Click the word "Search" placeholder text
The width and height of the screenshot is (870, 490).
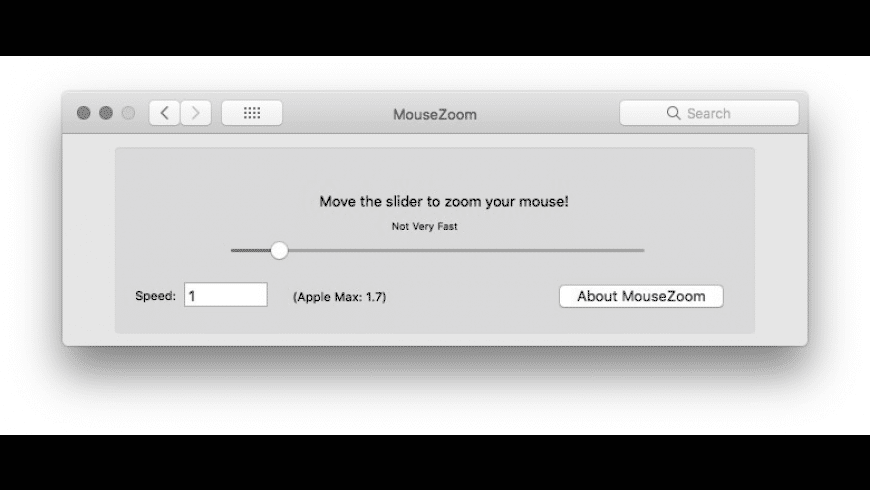(708, 114)
